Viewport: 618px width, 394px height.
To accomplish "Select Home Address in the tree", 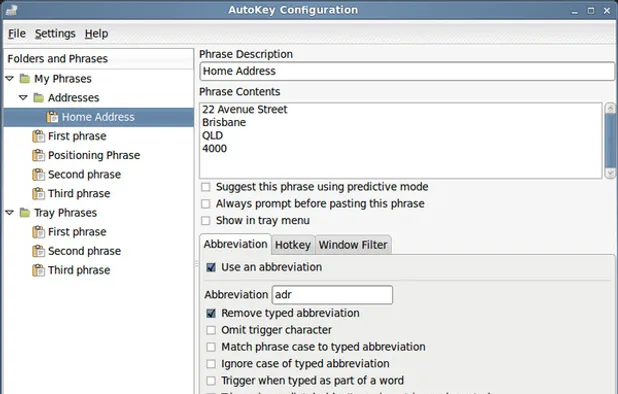I will [98, 117].
